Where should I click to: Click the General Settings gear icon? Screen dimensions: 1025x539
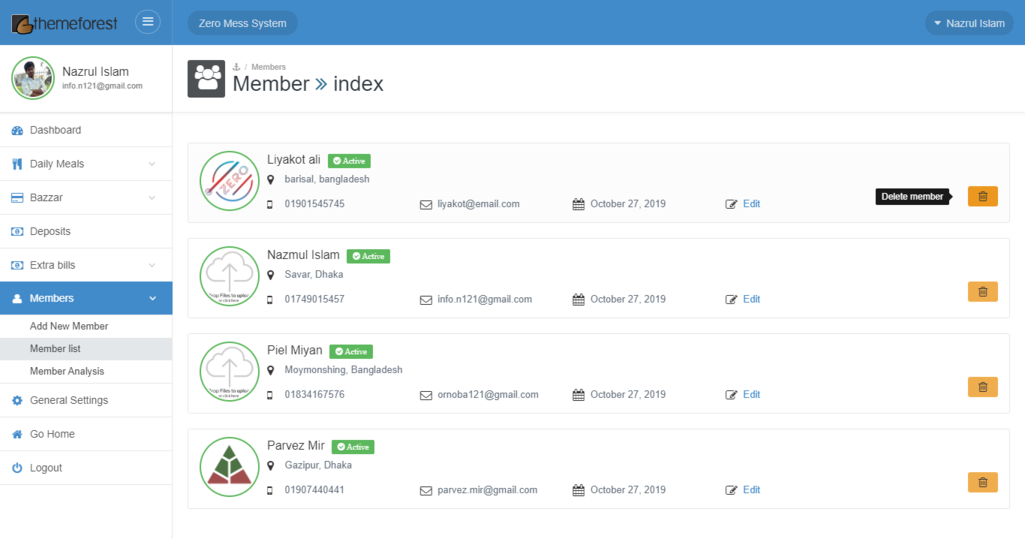(x=17, y=400)
